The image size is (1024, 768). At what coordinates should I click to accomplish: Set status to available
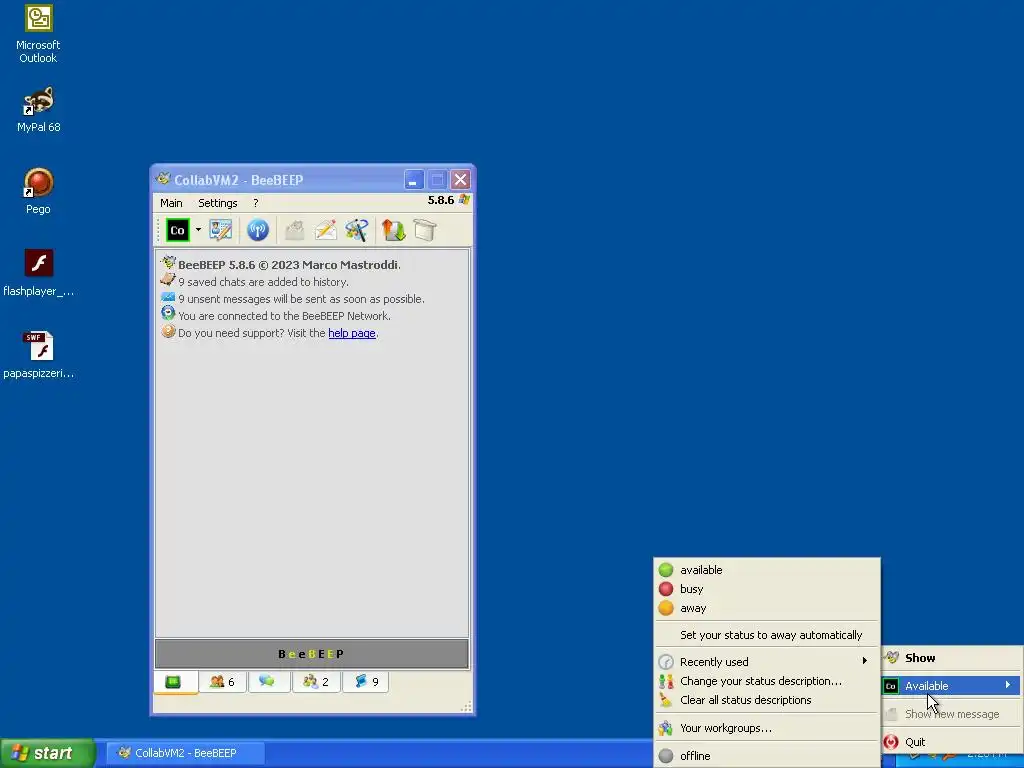tap(767, 570)
